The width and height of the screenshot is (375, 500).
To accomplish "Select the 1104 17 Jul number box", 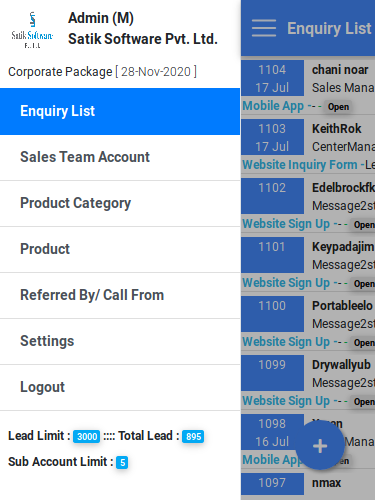I will [x=272, y=78].
